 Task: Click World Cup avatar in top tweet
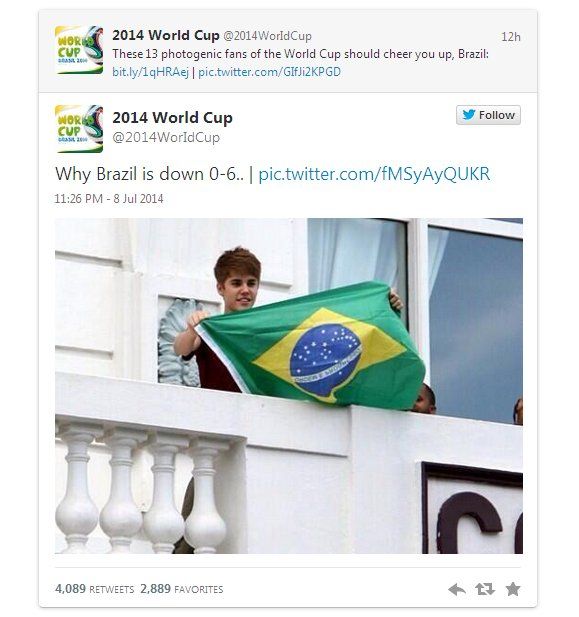click(79, 50)
